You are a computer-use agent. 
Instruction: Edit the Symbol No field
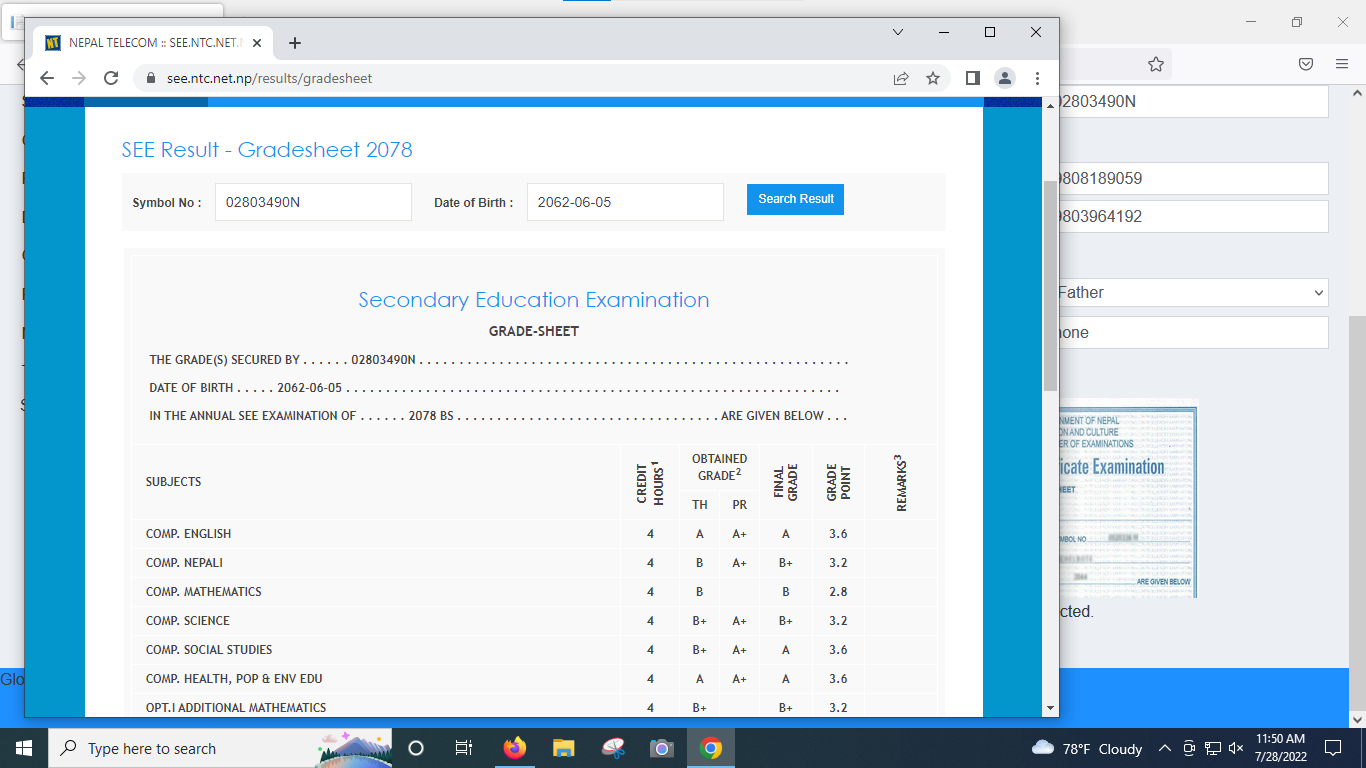pyautogui.click(x=313, y=202)
